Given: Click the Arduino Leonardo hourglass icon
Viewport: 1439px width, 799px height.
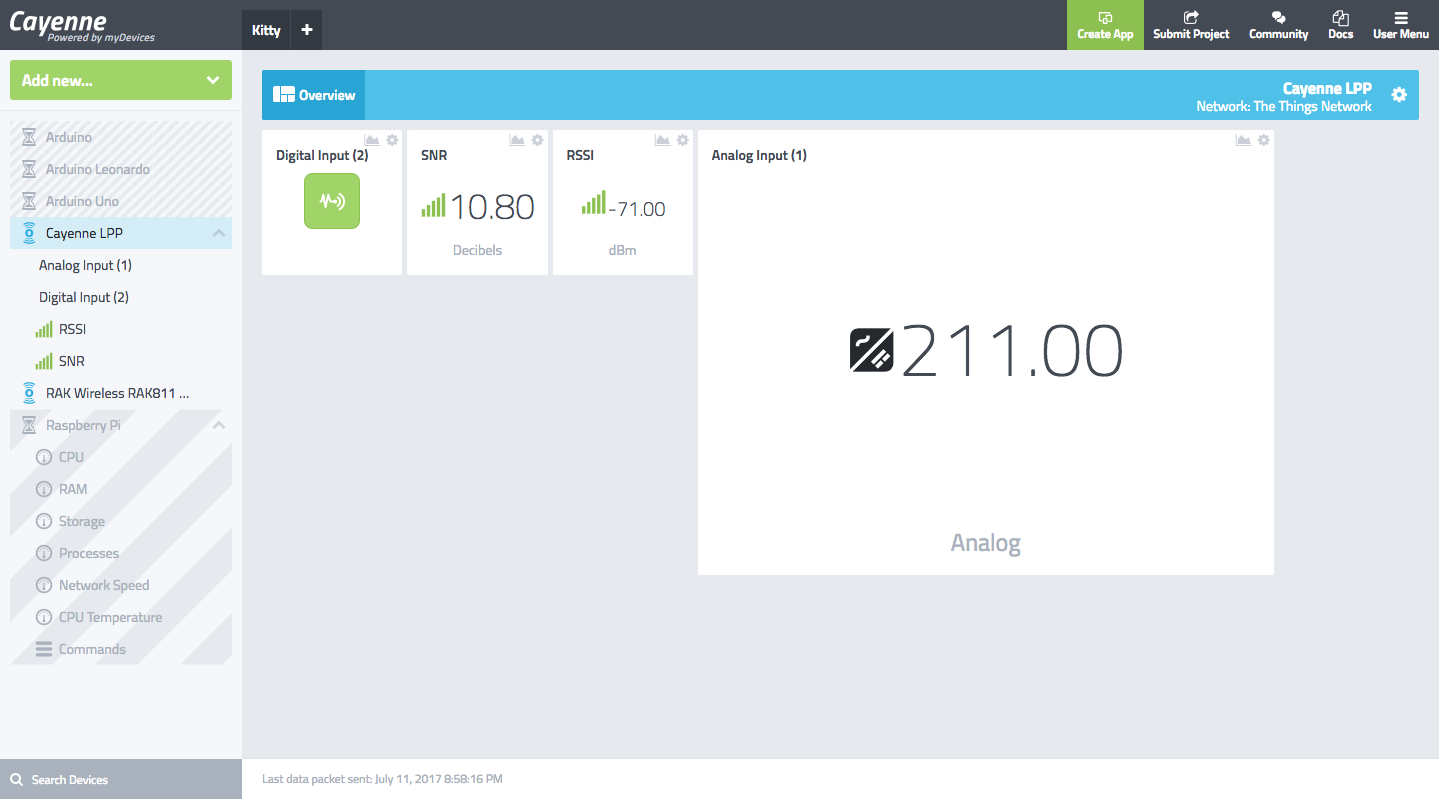Looking at the screenshot, I should point(29,169).
